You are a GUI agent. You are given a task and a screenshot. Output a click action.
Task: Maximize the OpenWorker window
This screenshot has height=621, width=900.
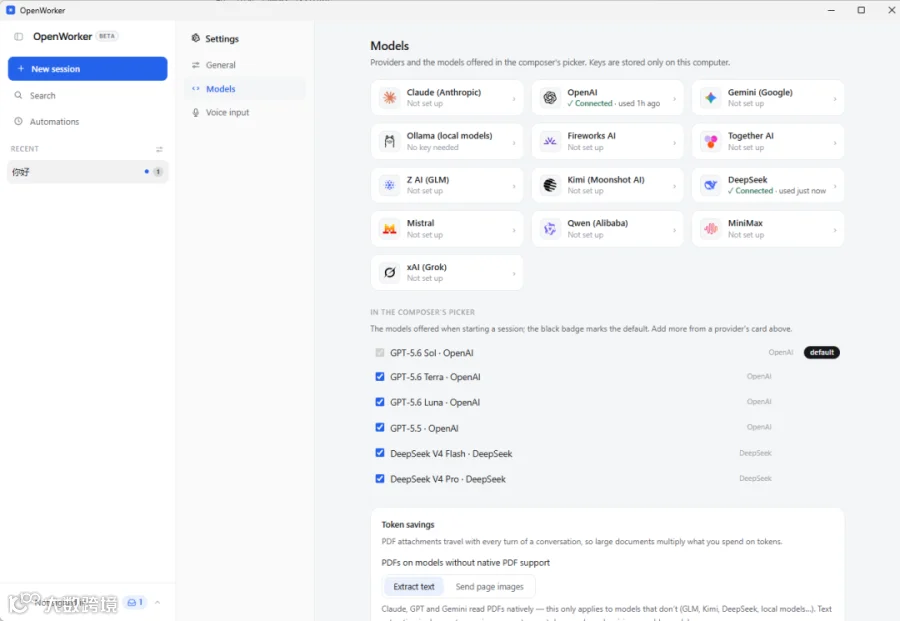point(861,10)
